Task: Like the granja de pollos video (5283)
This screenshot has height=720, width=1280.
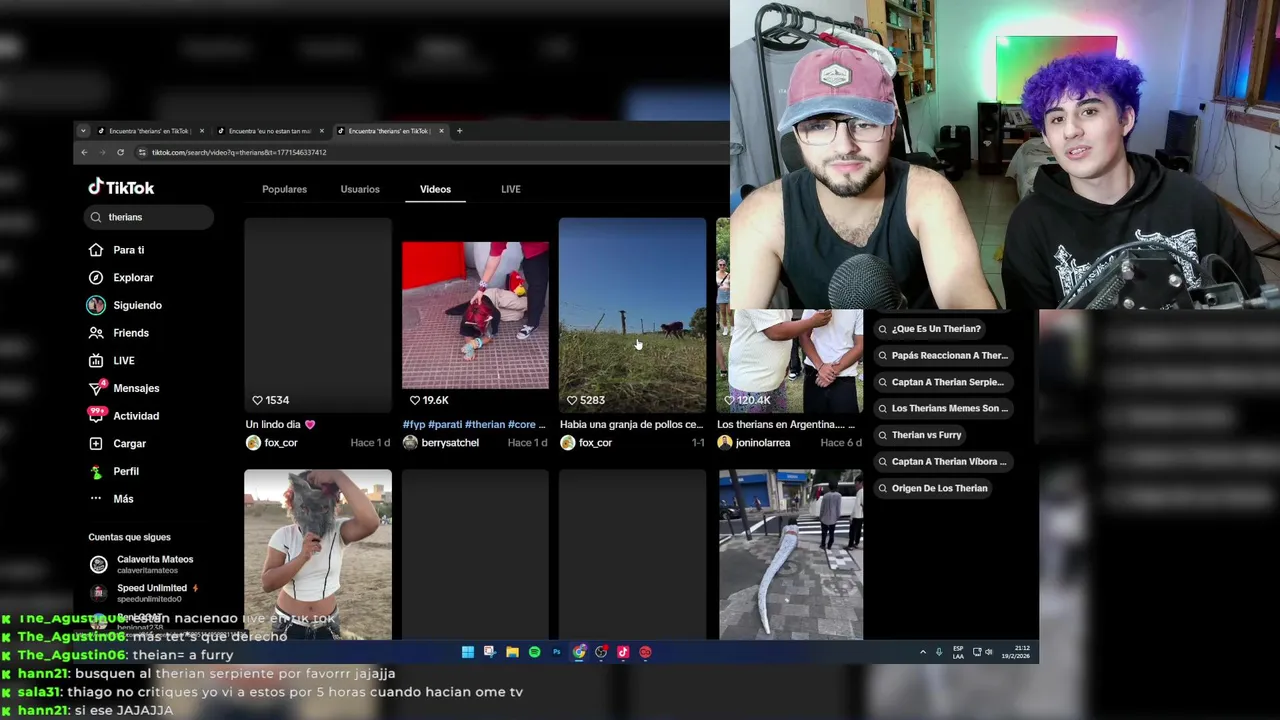Action: click(571, 400)
